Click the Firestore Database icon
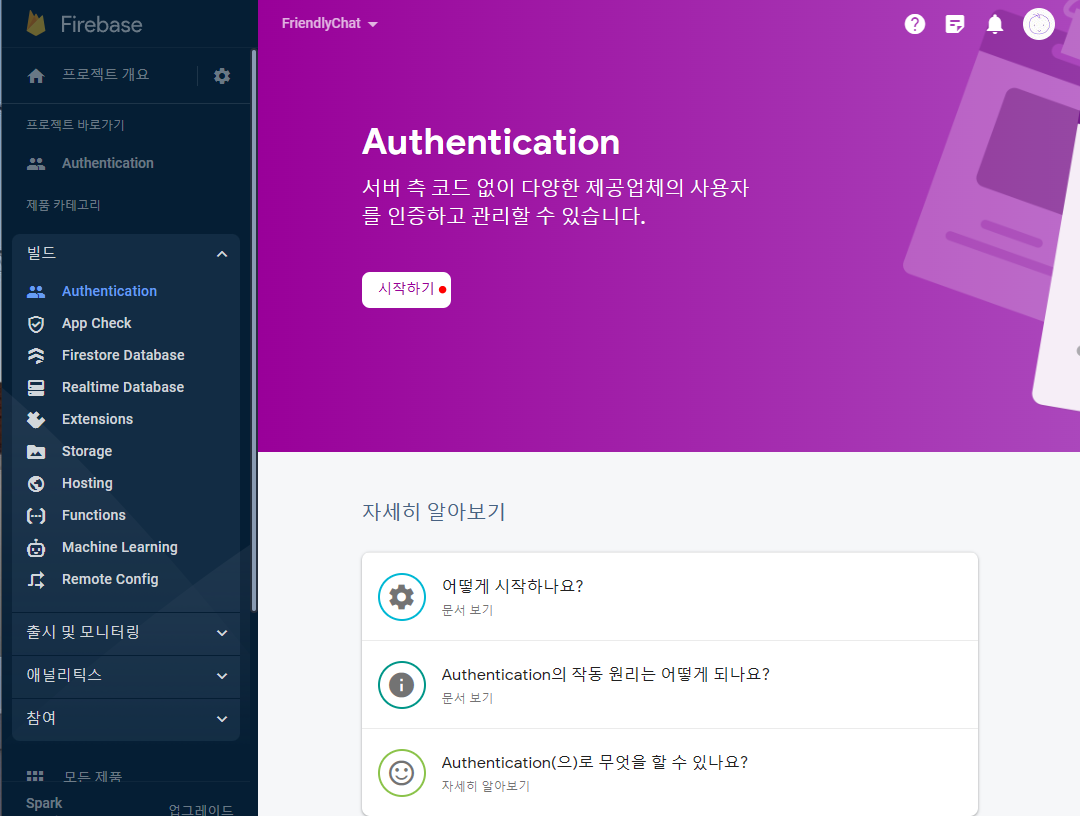Image resolution: width=1080 pixels, height=816 pixels. pos(36,356)
